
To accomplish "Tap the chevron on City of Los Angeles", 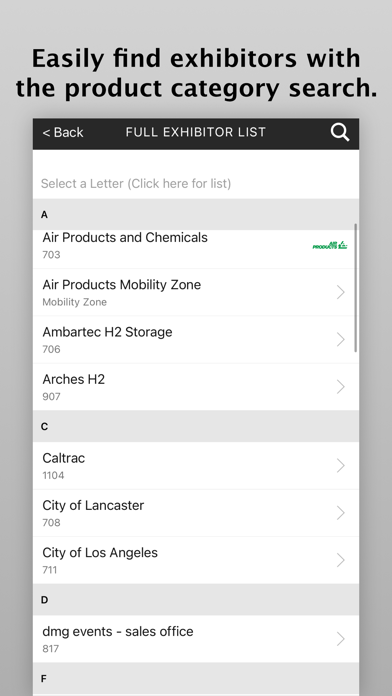I will [341, 560].
